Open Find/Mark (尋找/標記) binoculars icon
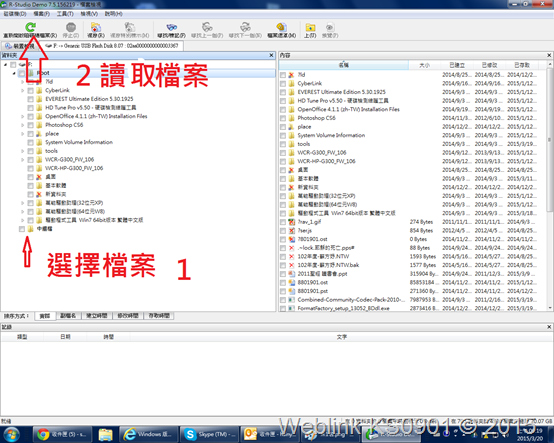 (172, 27)
